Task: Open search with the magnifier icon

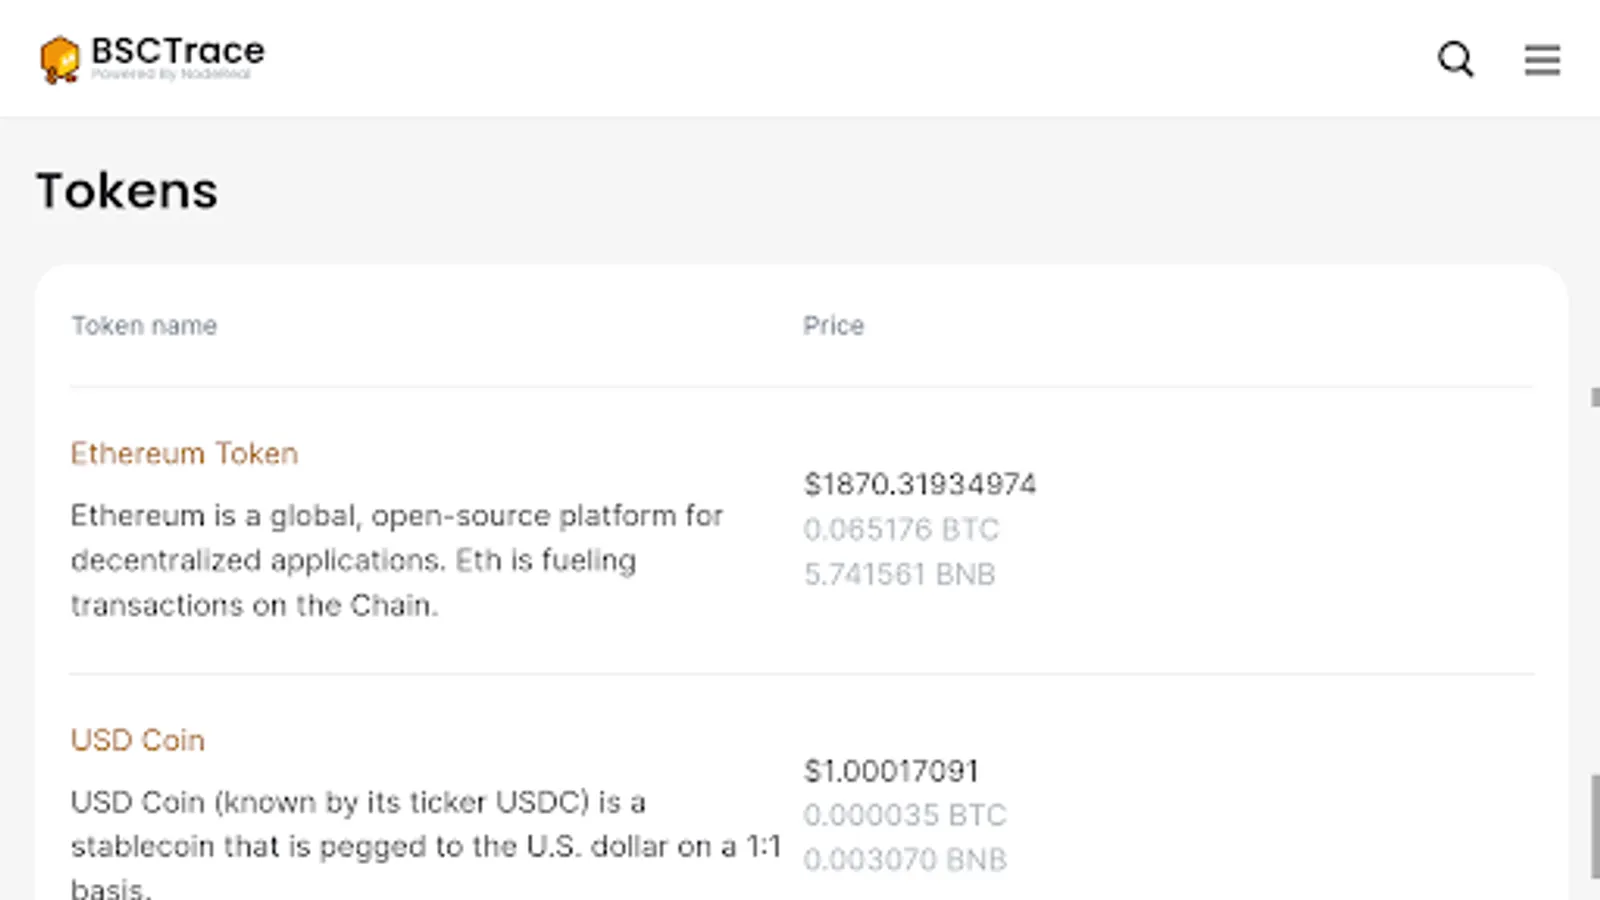Action: point(1455,59)
